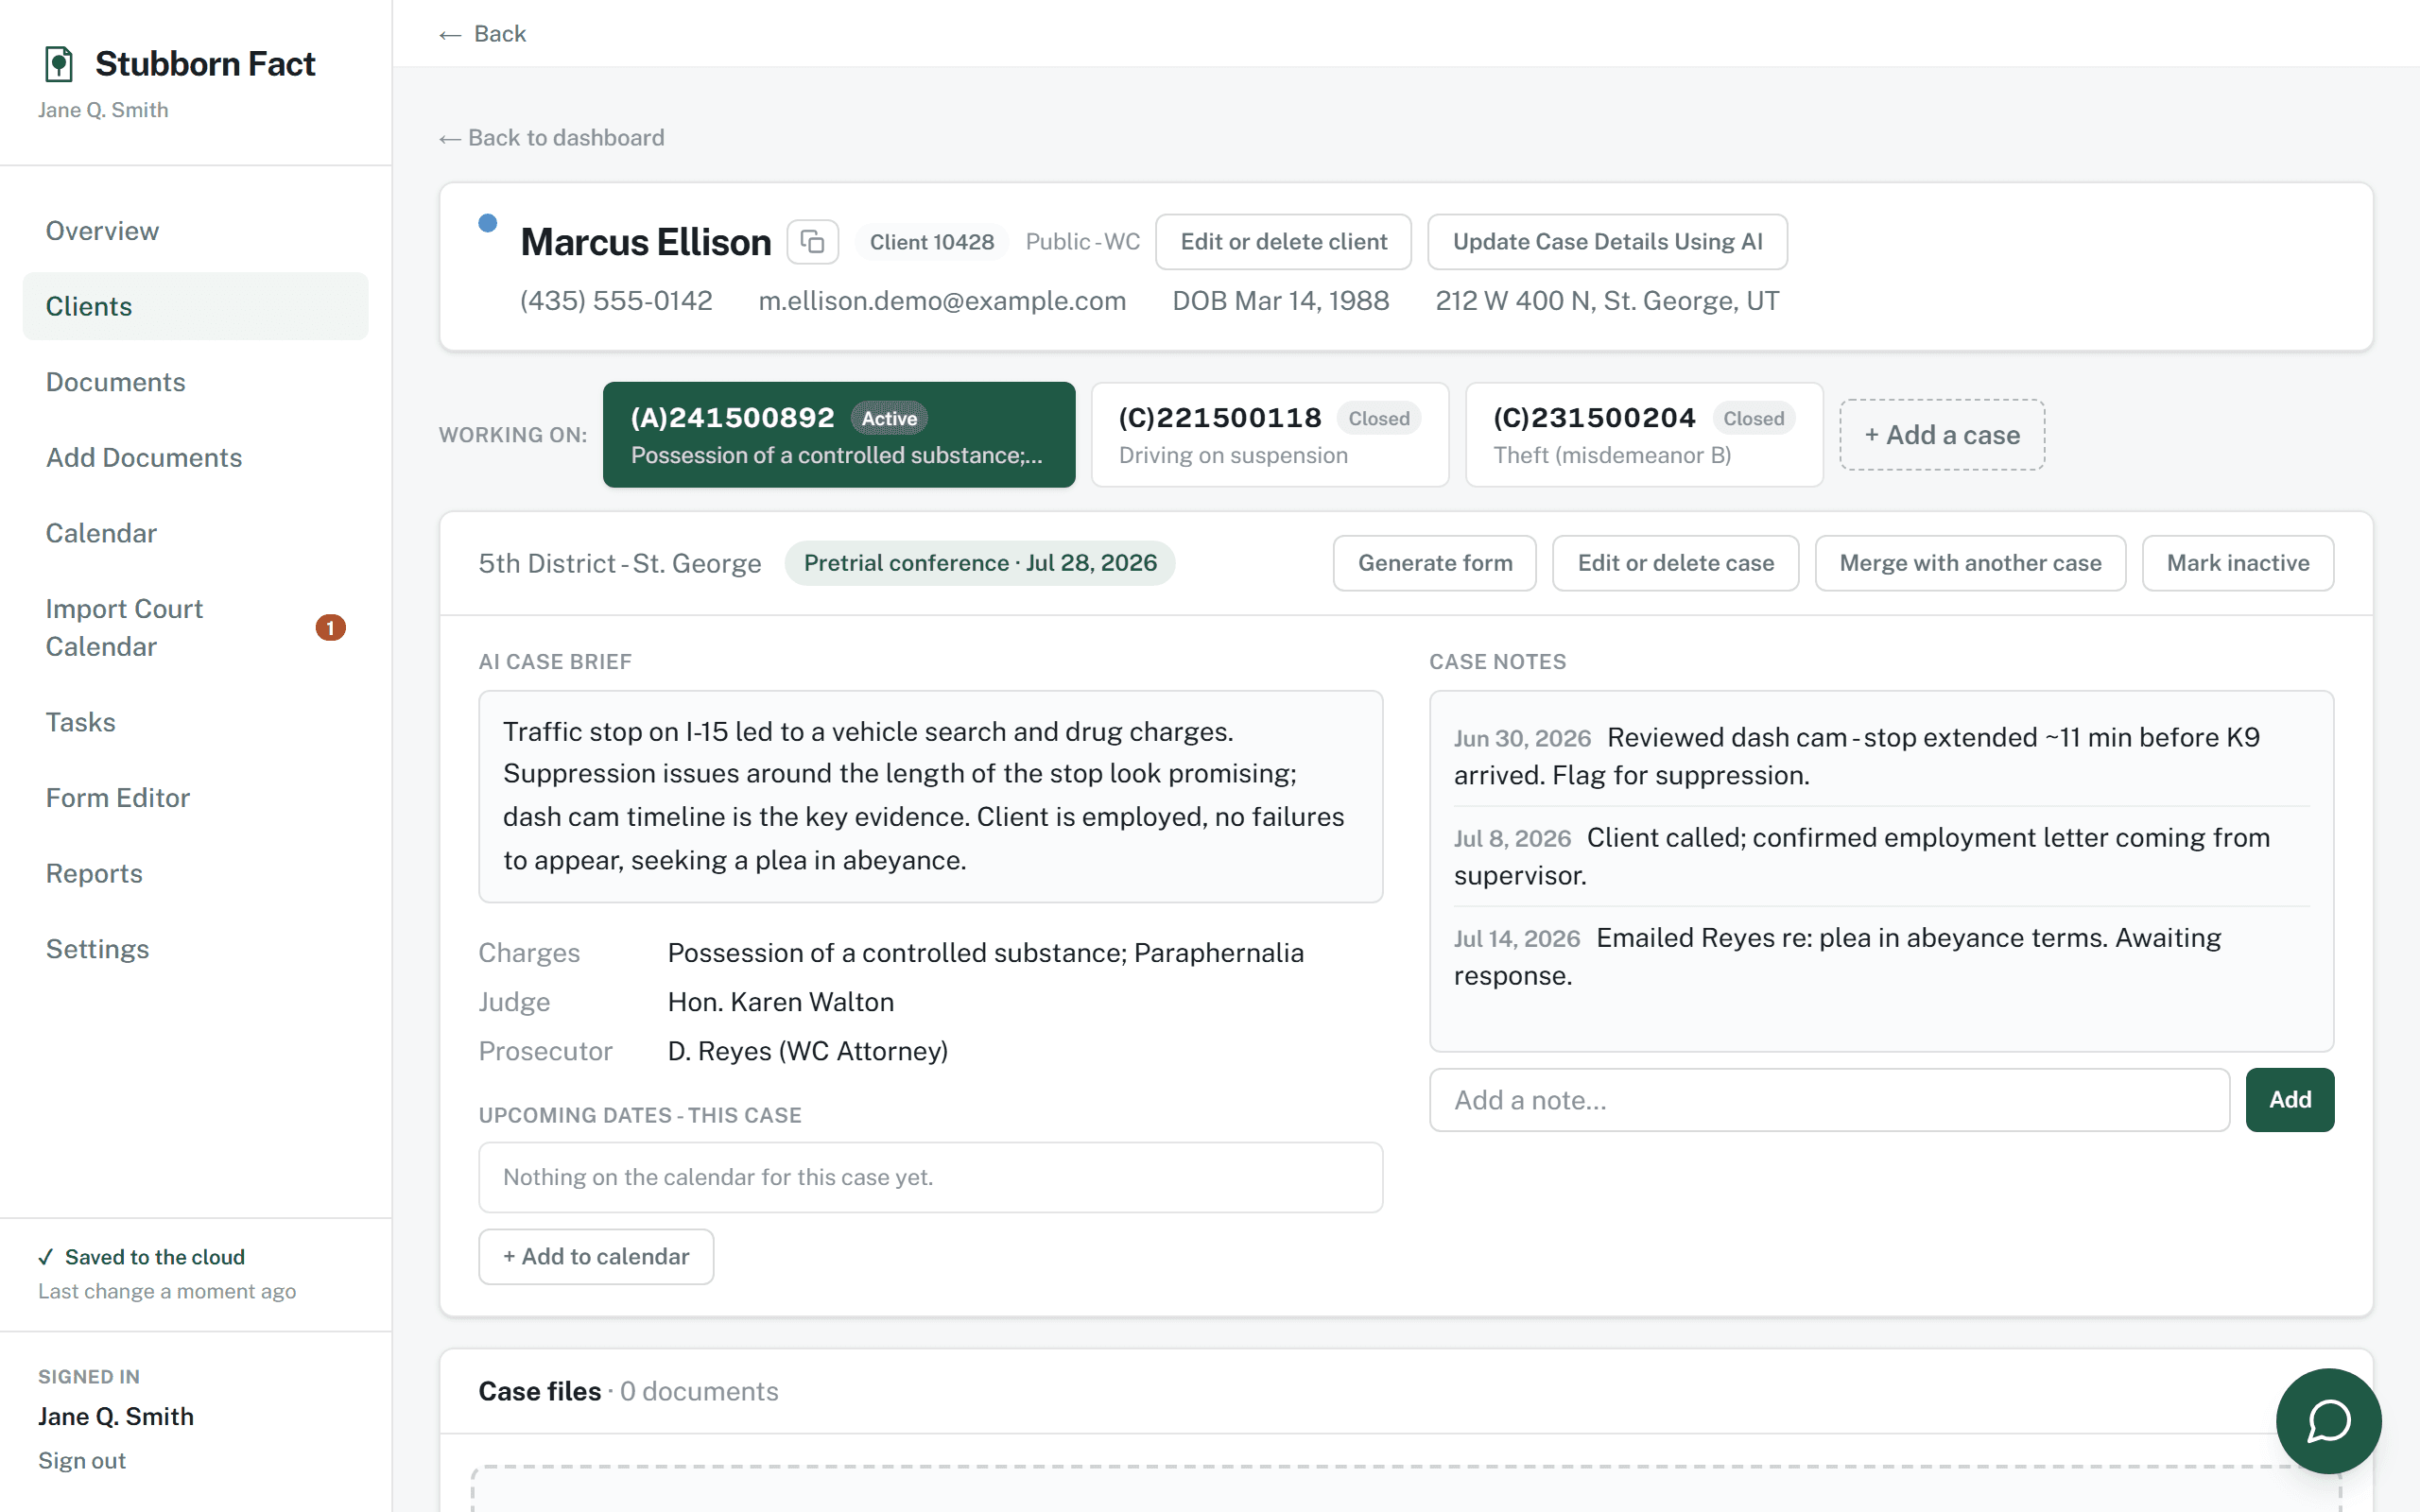2420x1512 pixels.
Task: Click Add to calendar button
Action: click(596, 1257)
